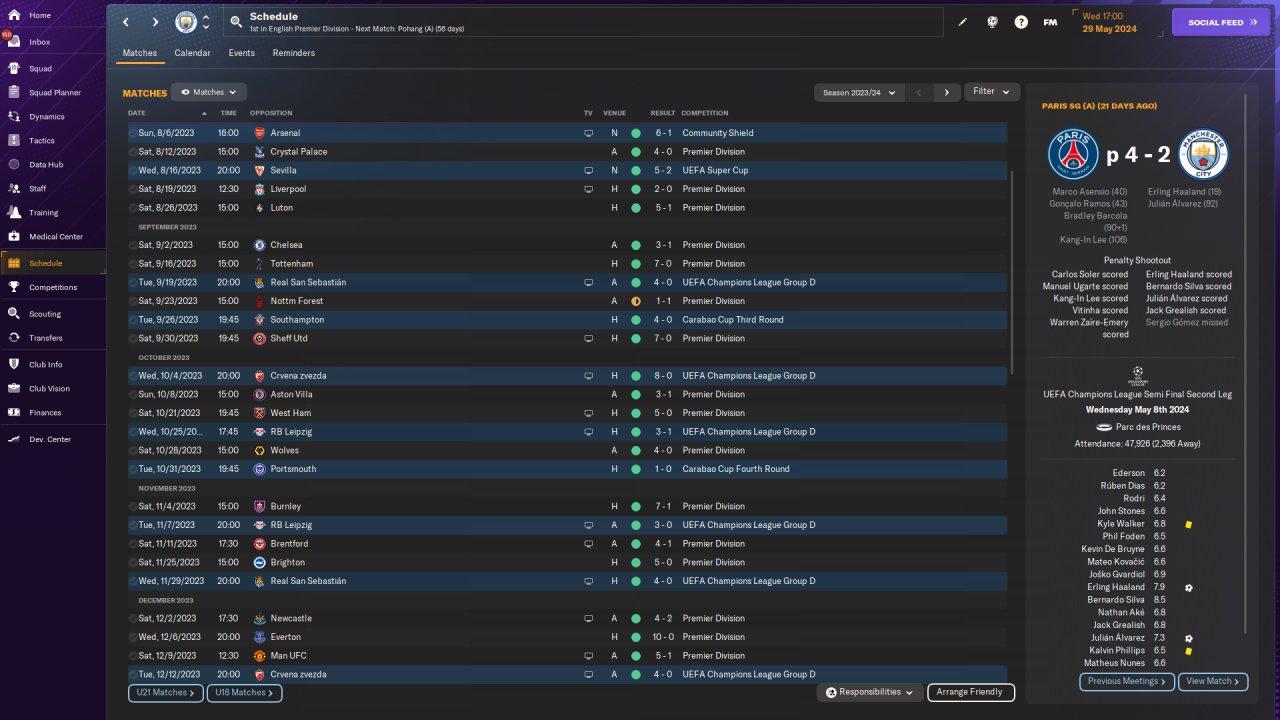
Task: Expand the club switcher arrows
Action: pos(206,22)
